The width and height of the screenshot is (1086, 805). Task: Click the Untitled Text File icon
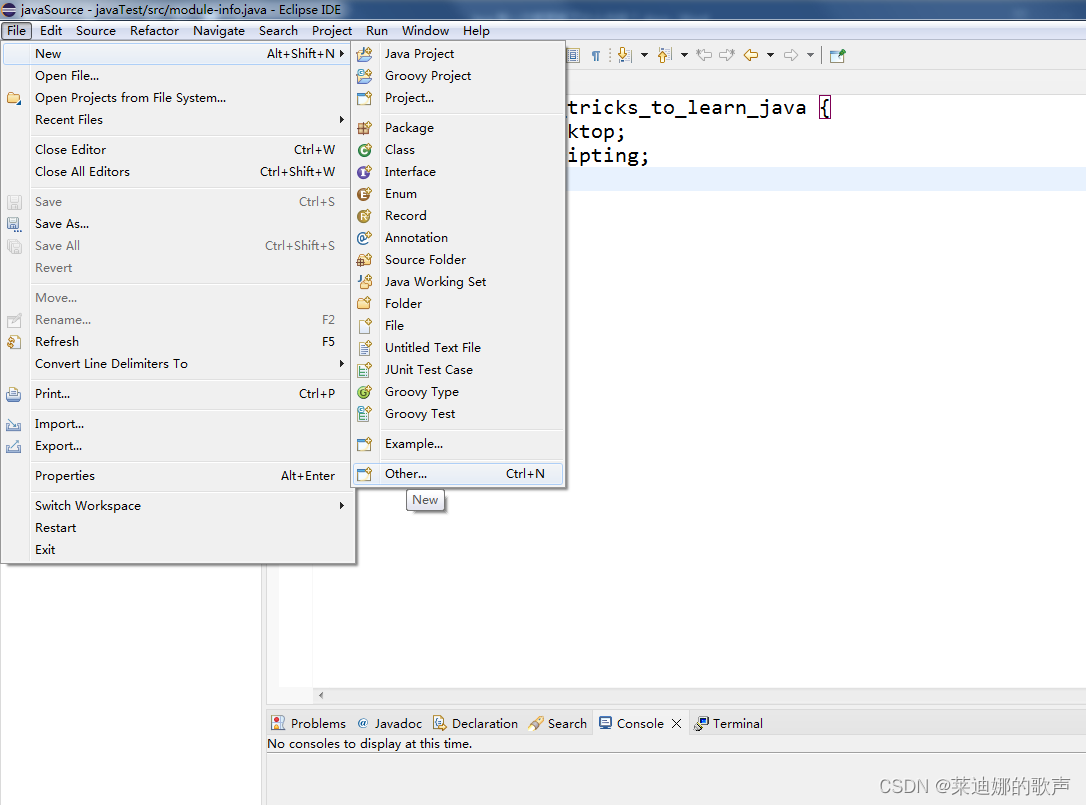coord(364,348)
